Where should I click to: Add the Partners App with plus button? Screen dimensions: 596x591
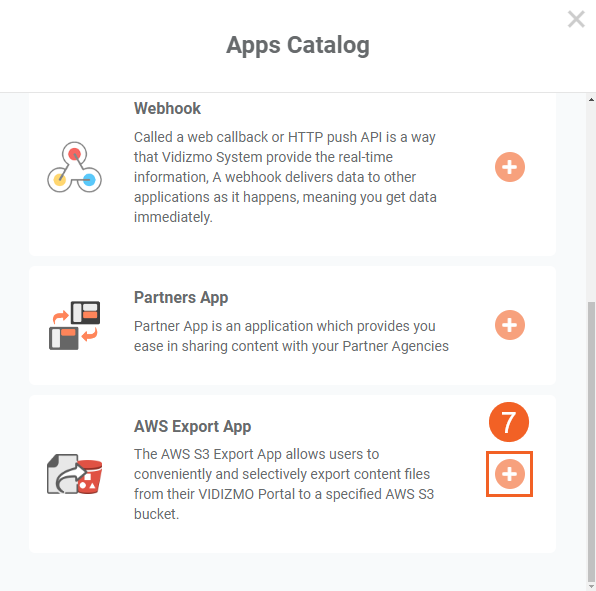click(510, 325)
